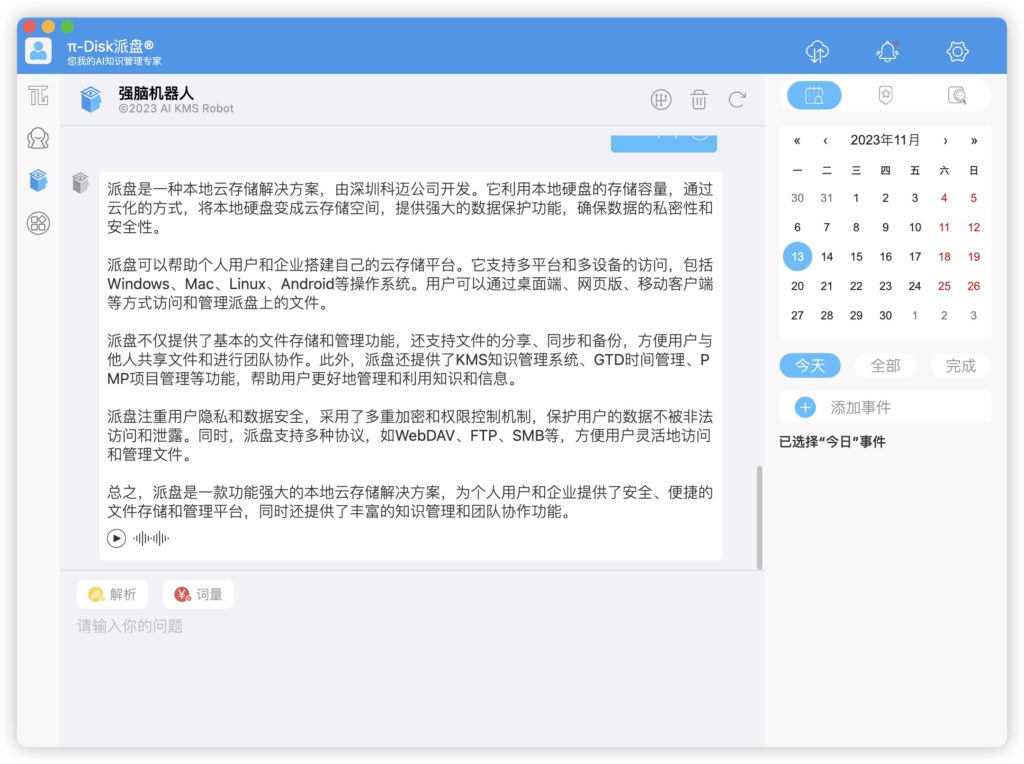Select November 22 in the calendar
This screenshot has height=764, width=1024.
coord(856,286)
